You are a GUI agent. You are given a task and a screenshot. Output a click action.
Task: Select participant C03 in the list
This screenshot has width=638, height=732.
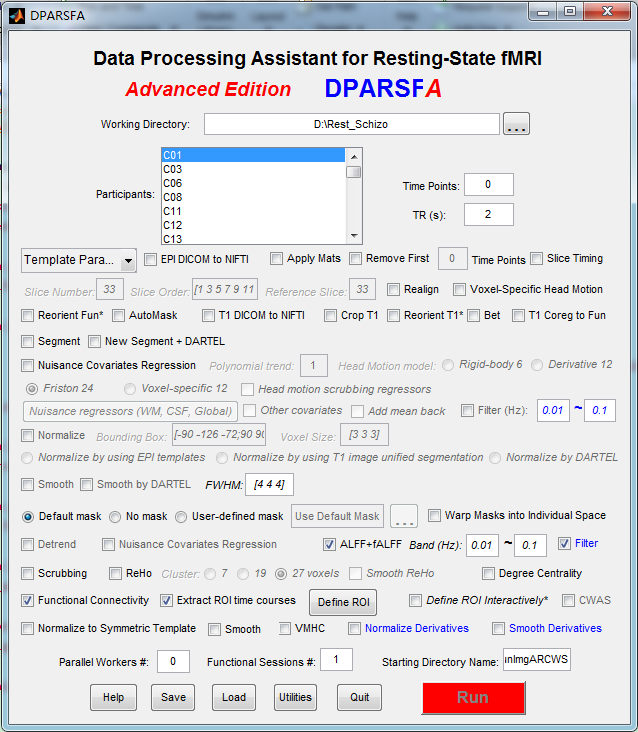(253, 169)
